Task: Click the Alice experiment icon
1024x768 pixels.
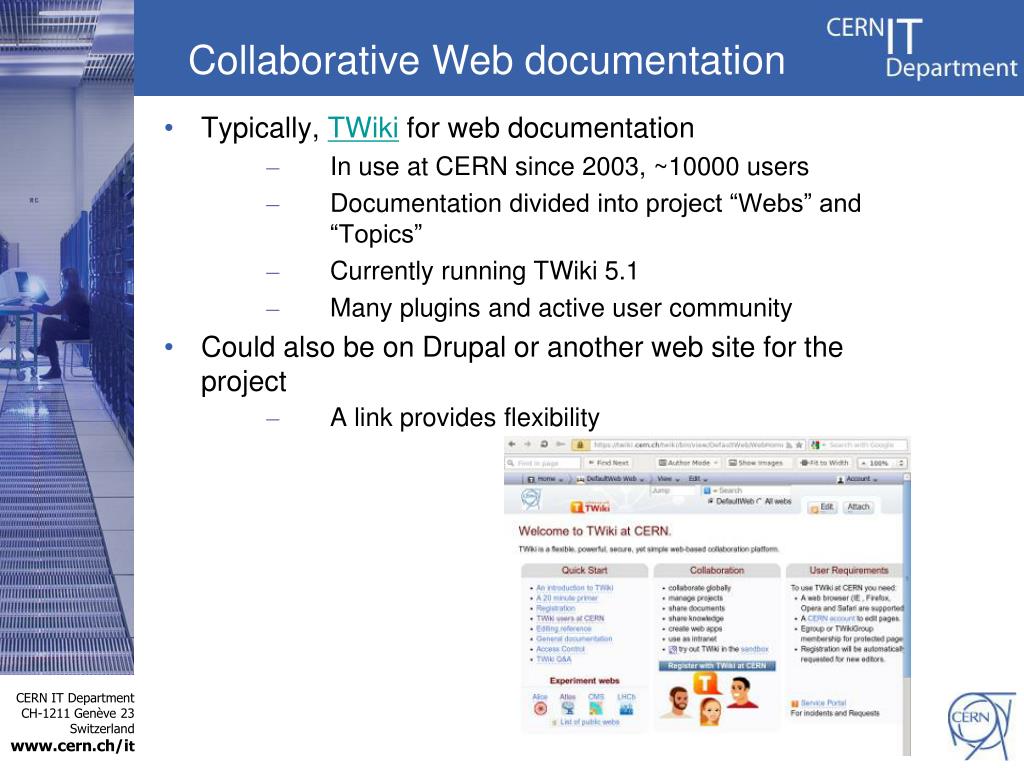Action: pyautogui.click(x=540, y=709)
